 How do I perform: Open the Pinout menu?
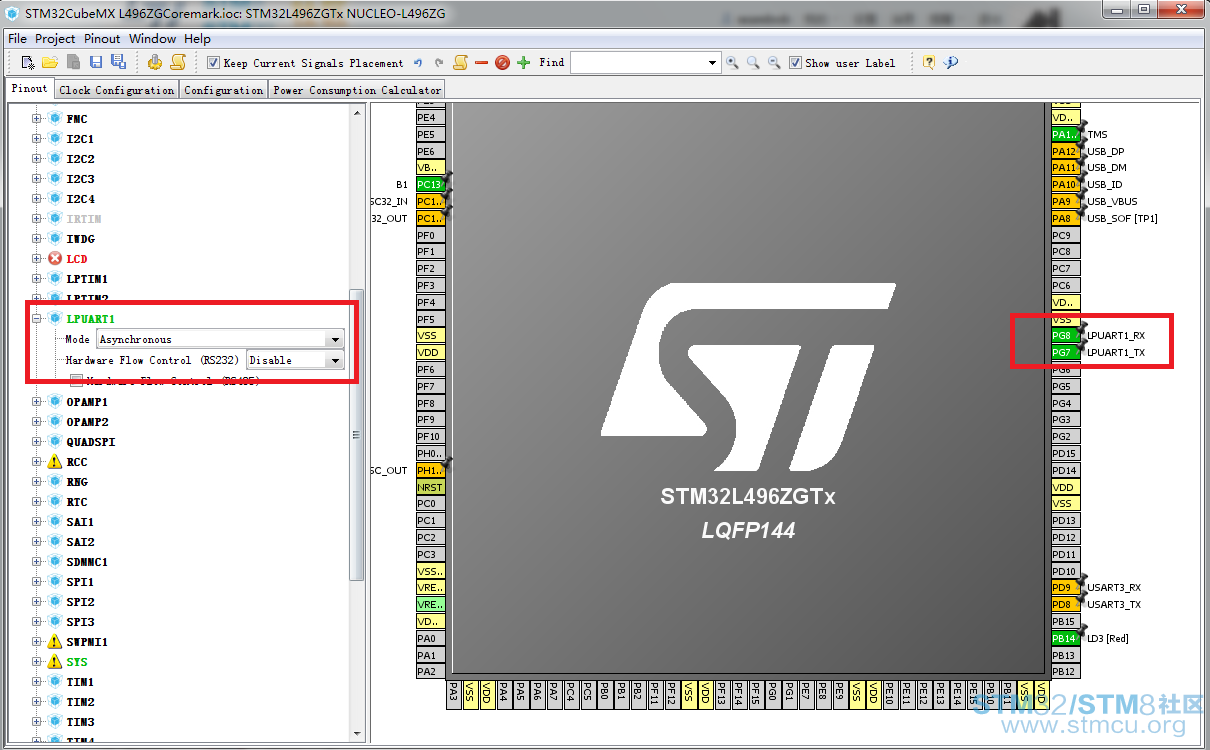pos(102,38)
